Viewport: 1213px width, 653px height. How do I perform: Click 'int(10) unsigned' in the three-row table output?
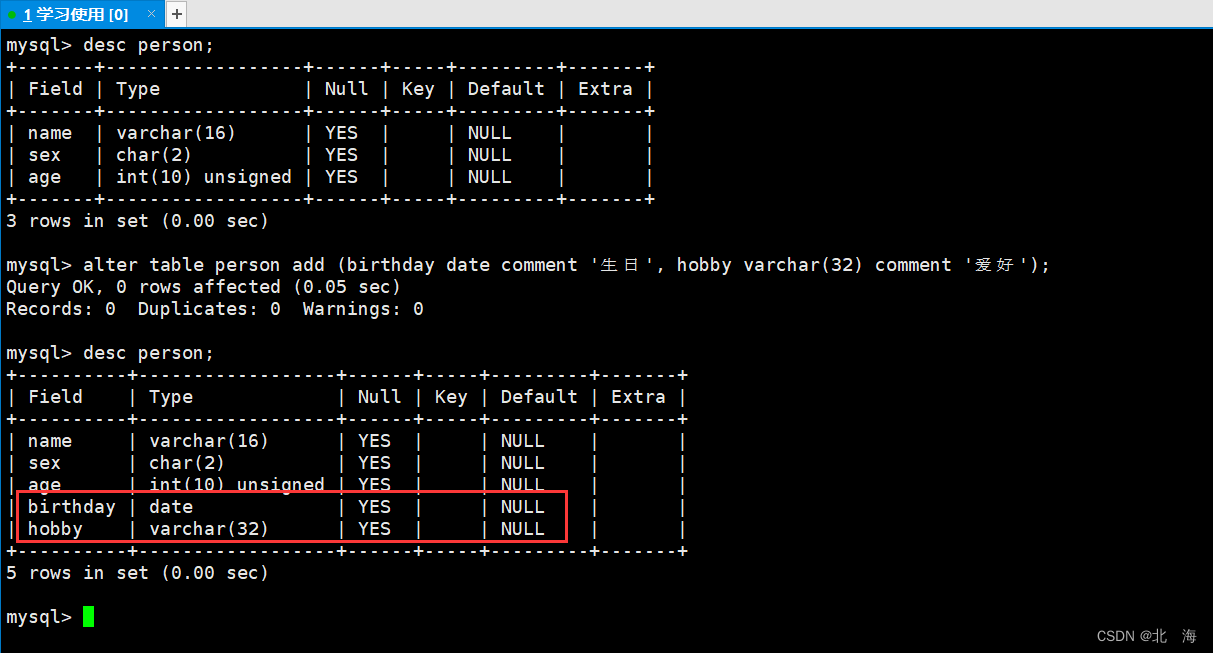tap(204, 177)
